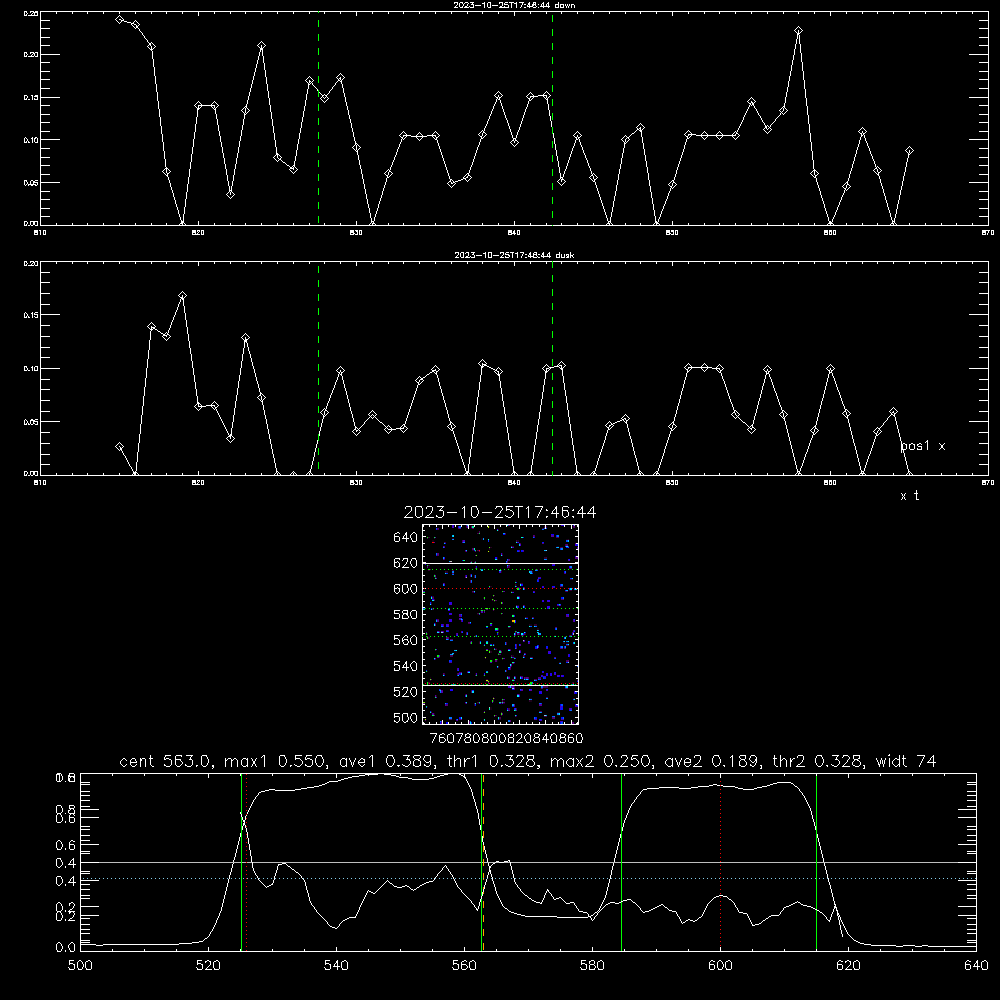Click the 520 tick label on bottom plot x-axis
Image resolution: width=1000 pixels, height=1000 pixels.
[208, 966]
